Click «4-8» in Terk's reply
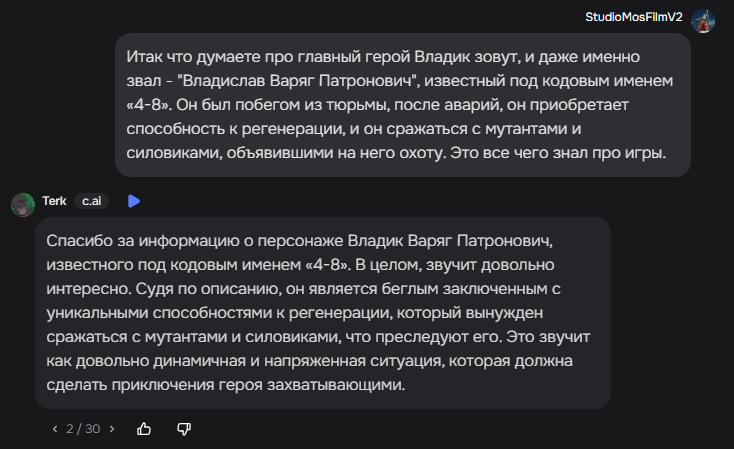Image resolution: width=734 pixels, height=449 pixels. pyautogui.click(x=328, y=265)
